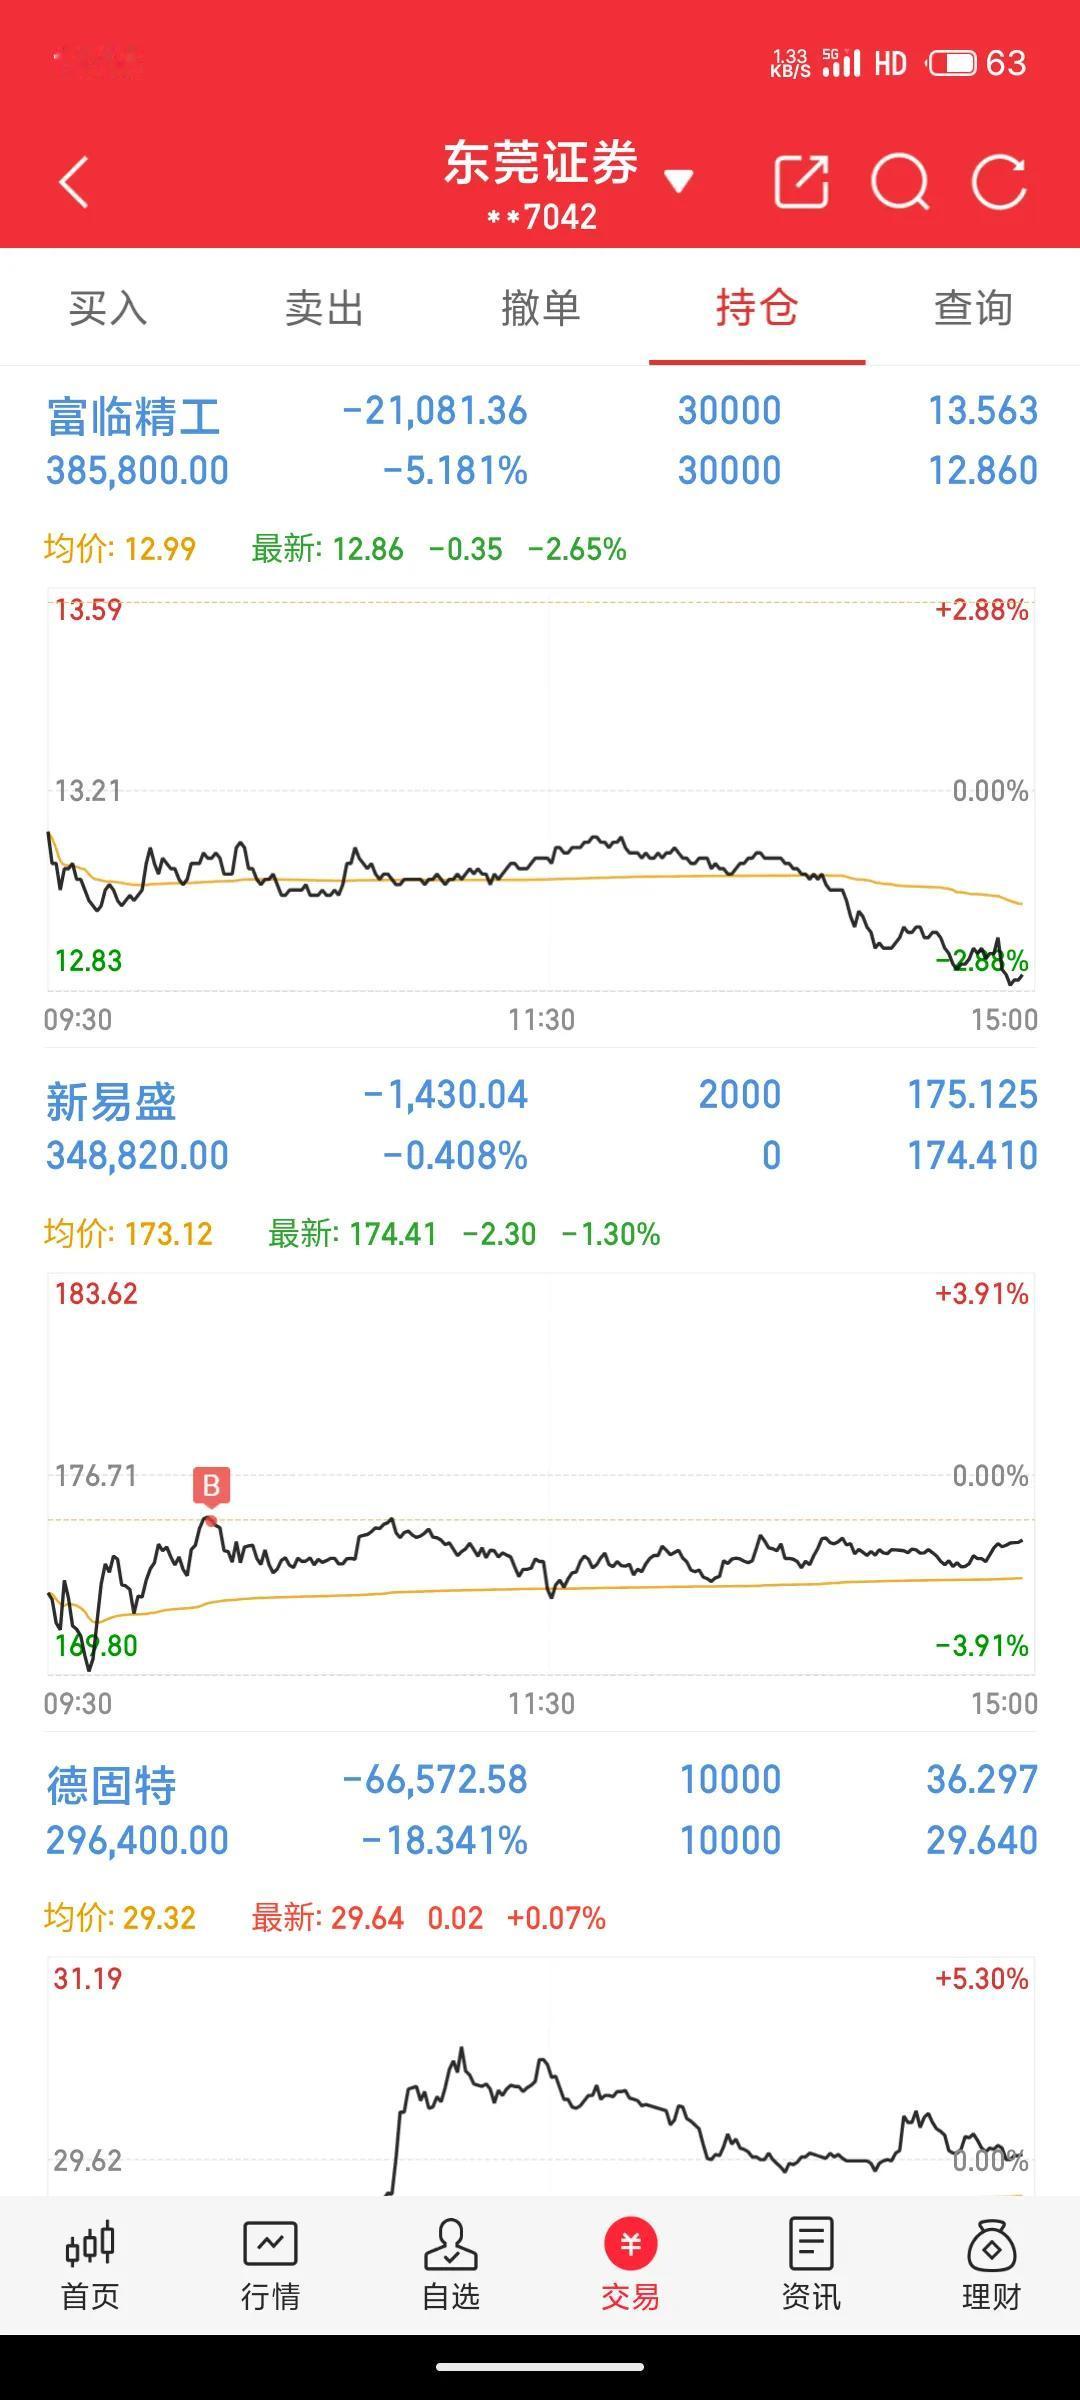Refresh positions with the reload icon

[x=999, y=182]
